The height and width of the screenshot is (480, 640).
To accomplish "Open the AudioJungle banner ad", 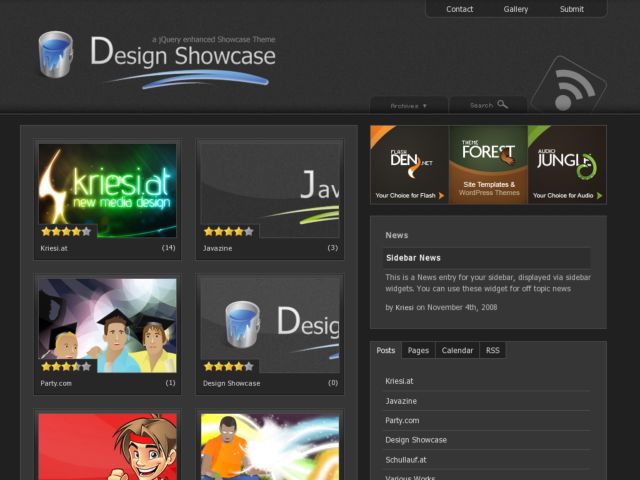I will pos(567,164).
